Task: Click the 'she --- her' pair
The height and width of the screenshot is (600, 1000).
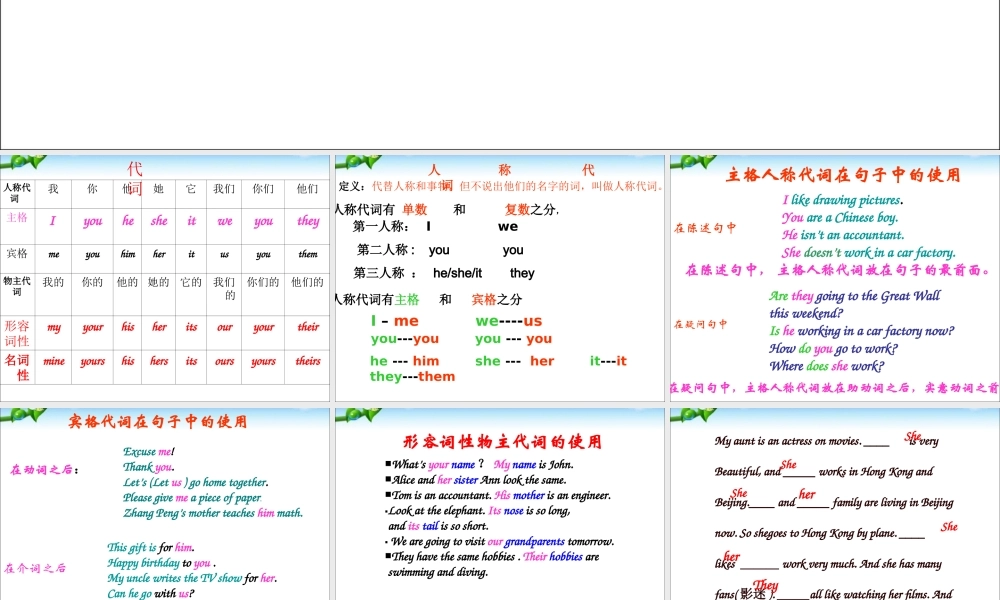Action: pos(514,361)
